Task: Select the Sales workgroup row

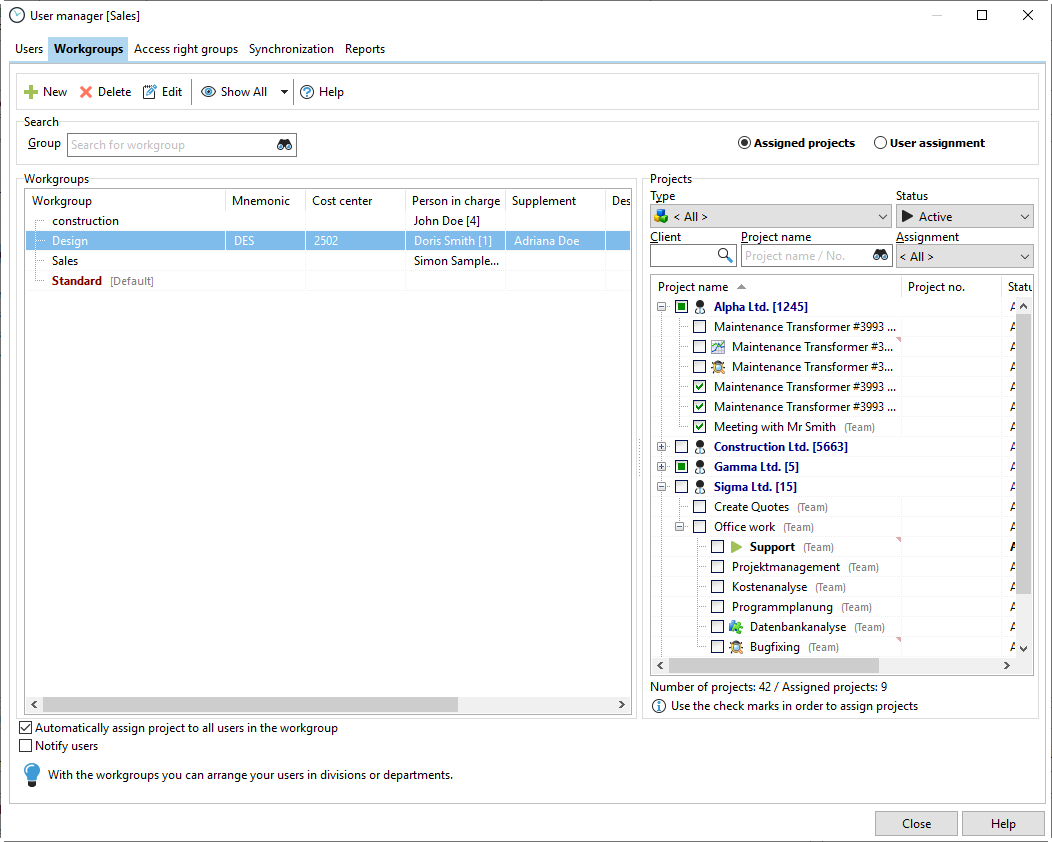Action: pos(66,261)
